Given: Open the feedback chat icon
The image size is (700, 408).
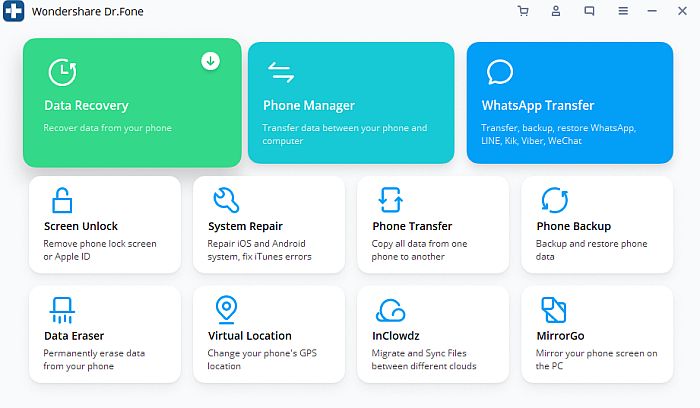Looking at the screenshot, I should [x=589, y=11].
